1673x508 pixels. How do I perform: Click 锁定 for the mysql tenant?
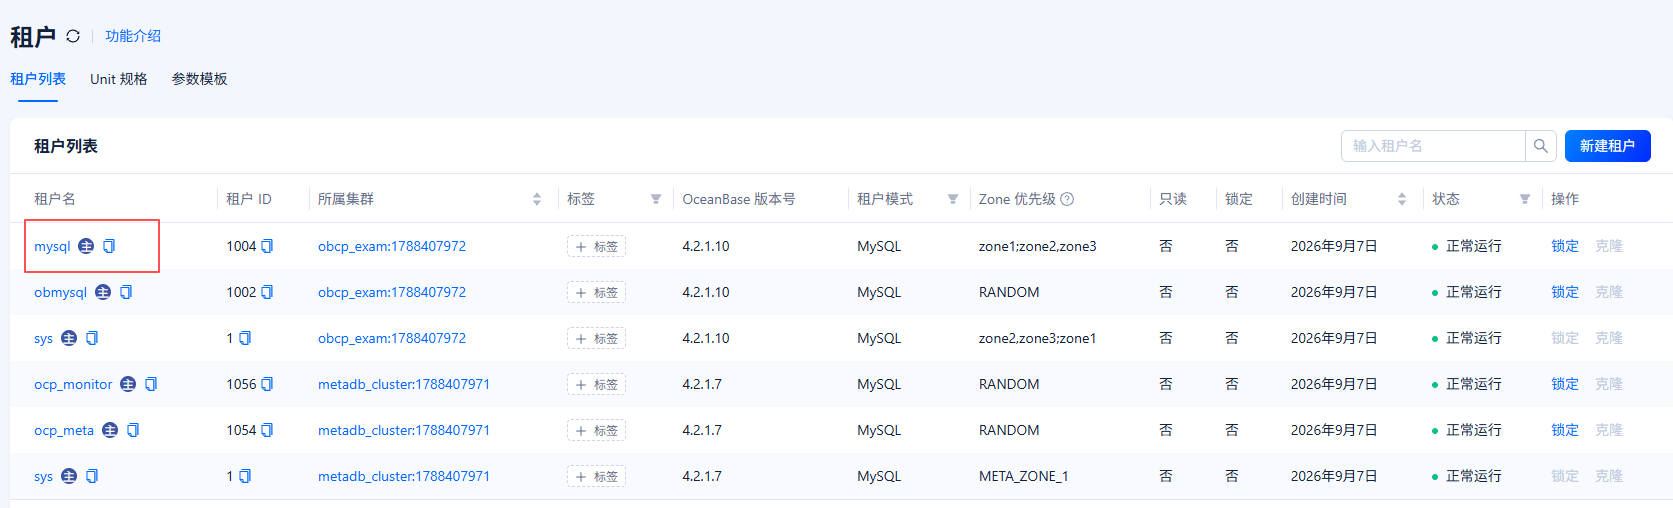click(1565, 246)
